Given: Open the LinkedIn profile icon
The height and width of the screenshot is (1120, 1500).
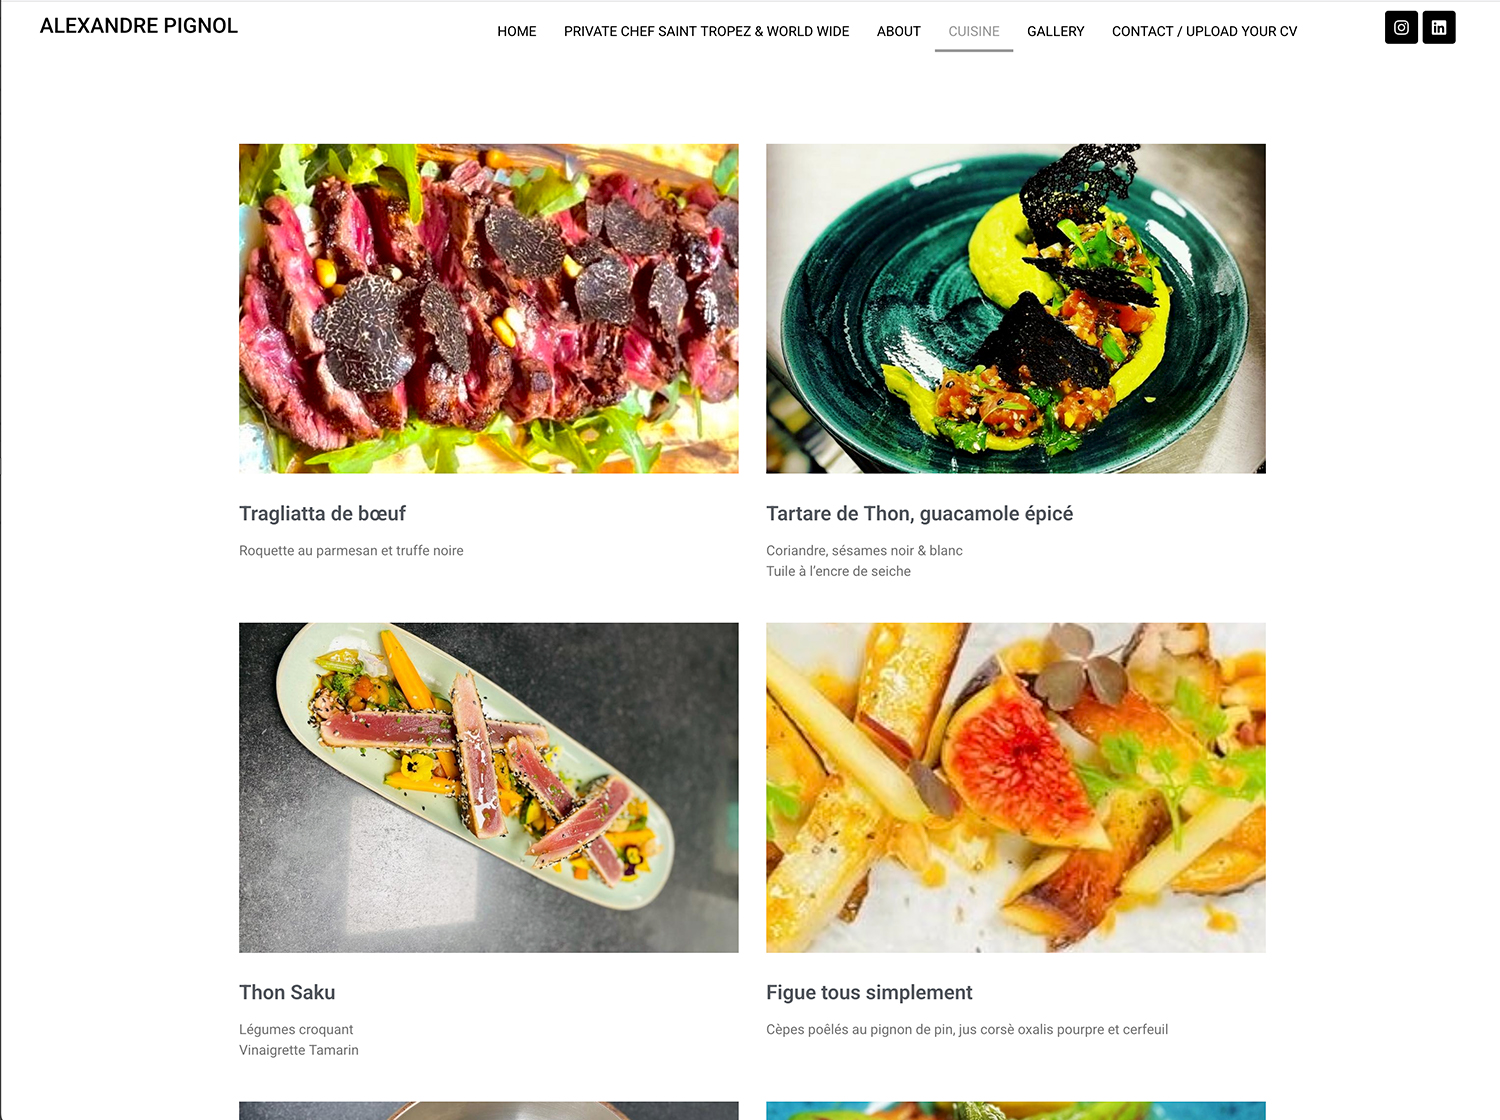Looking at the screenshot, I should click(1439, 28).
